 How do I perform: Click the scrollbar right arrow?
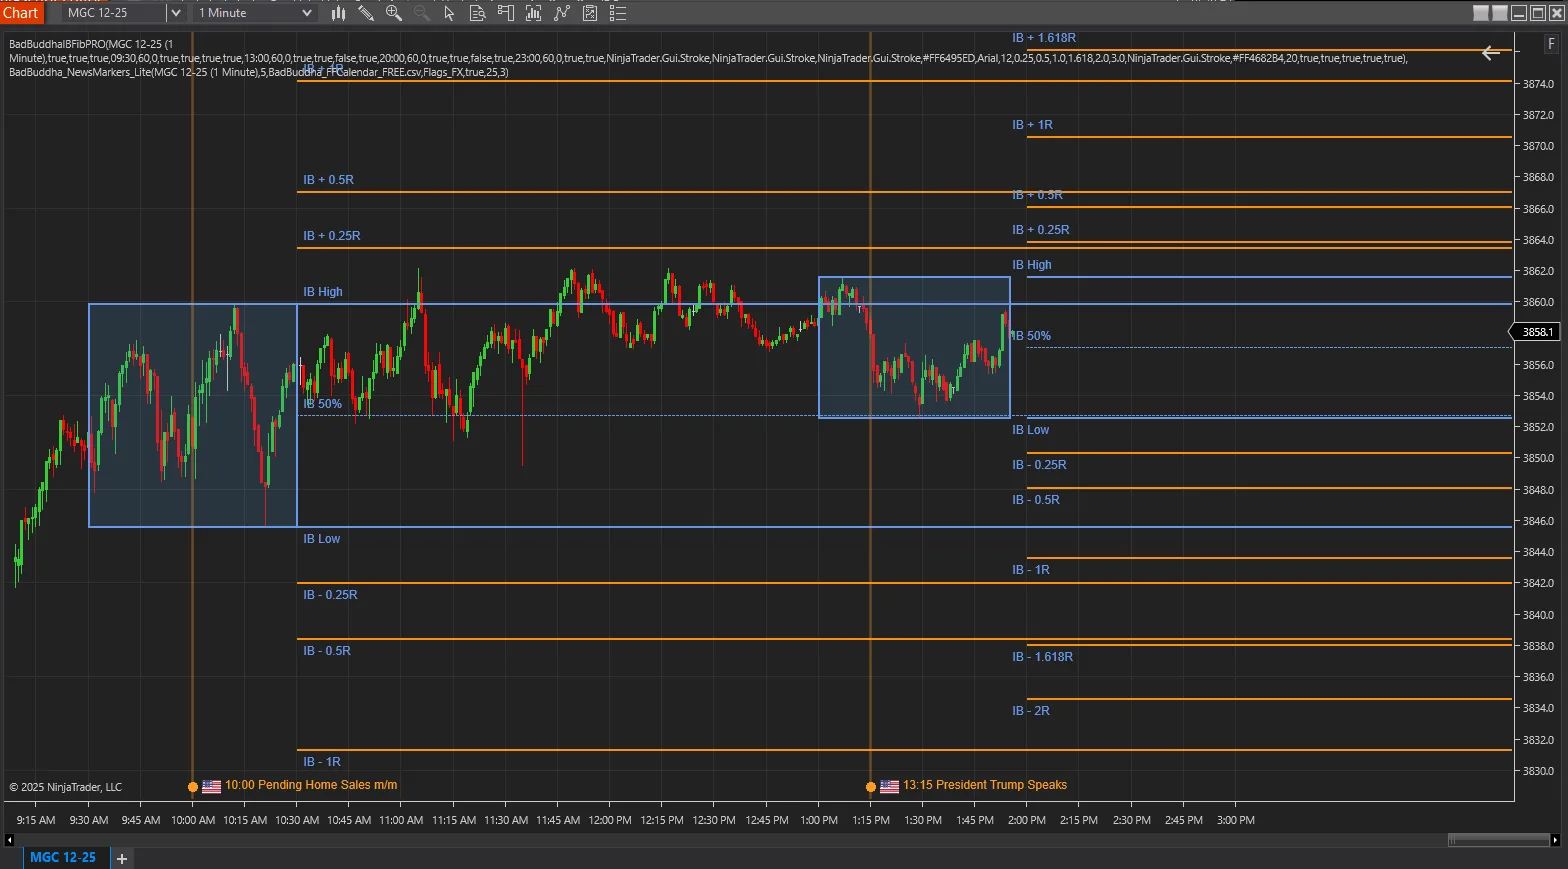1555,840
